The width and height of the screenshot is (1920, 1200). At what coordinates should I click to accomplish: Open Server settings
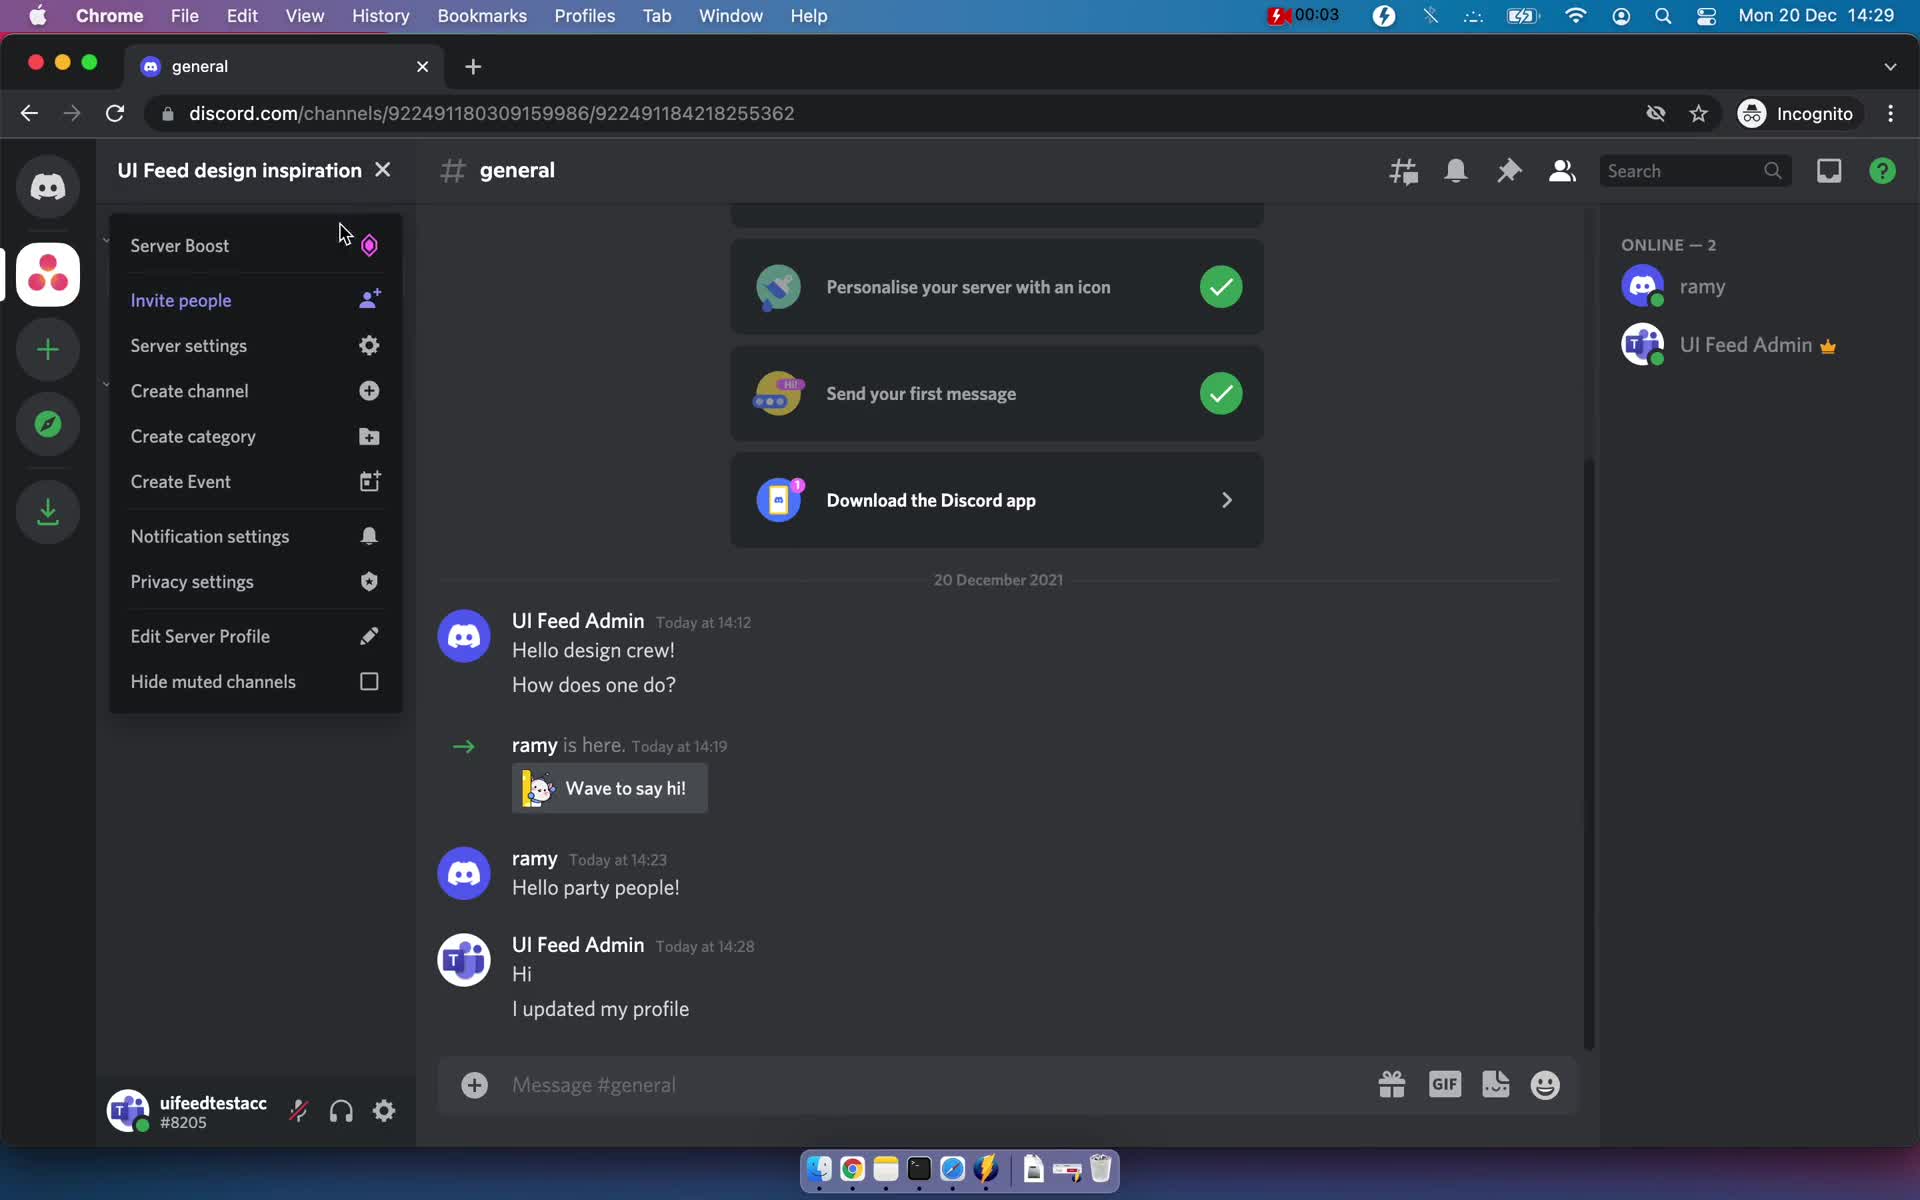coord(255,346)
